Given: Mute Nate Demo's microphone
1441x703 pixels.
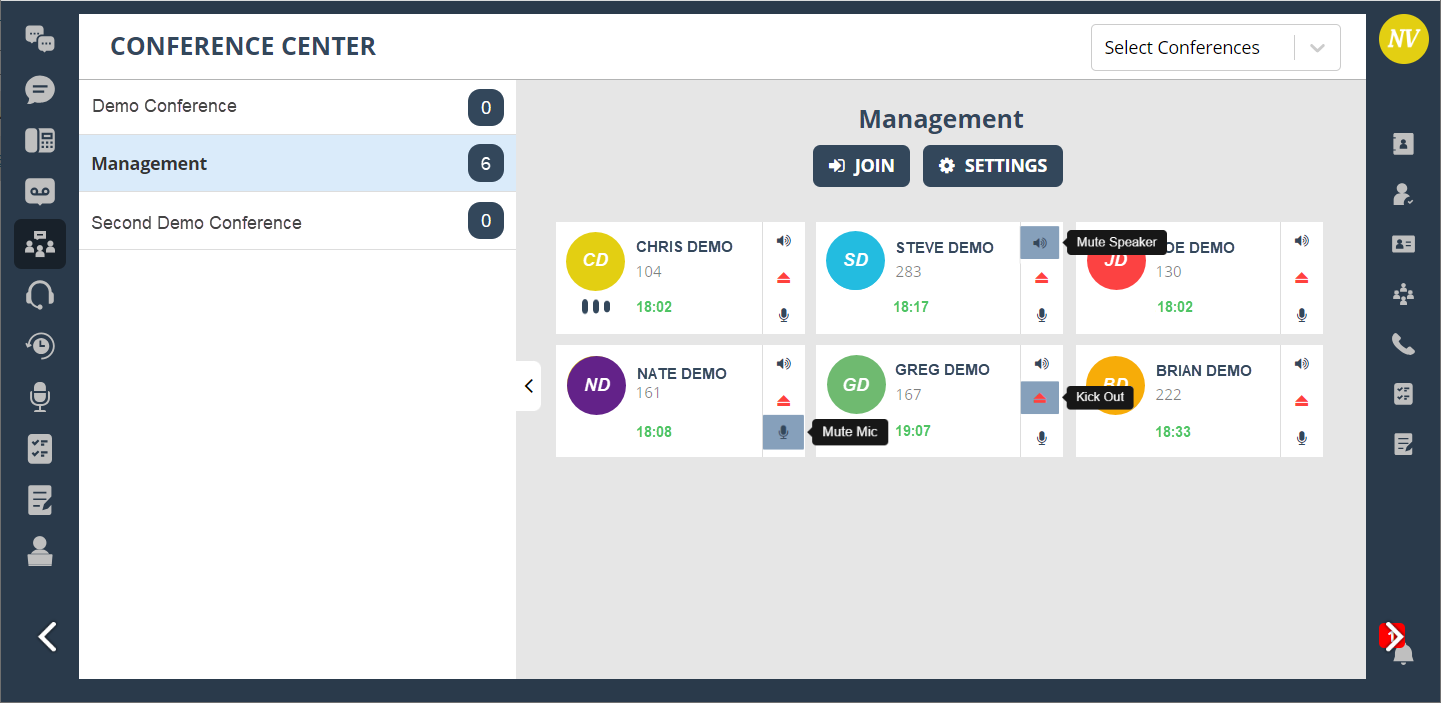Looking at the screenshot, I should pos(783,432).
